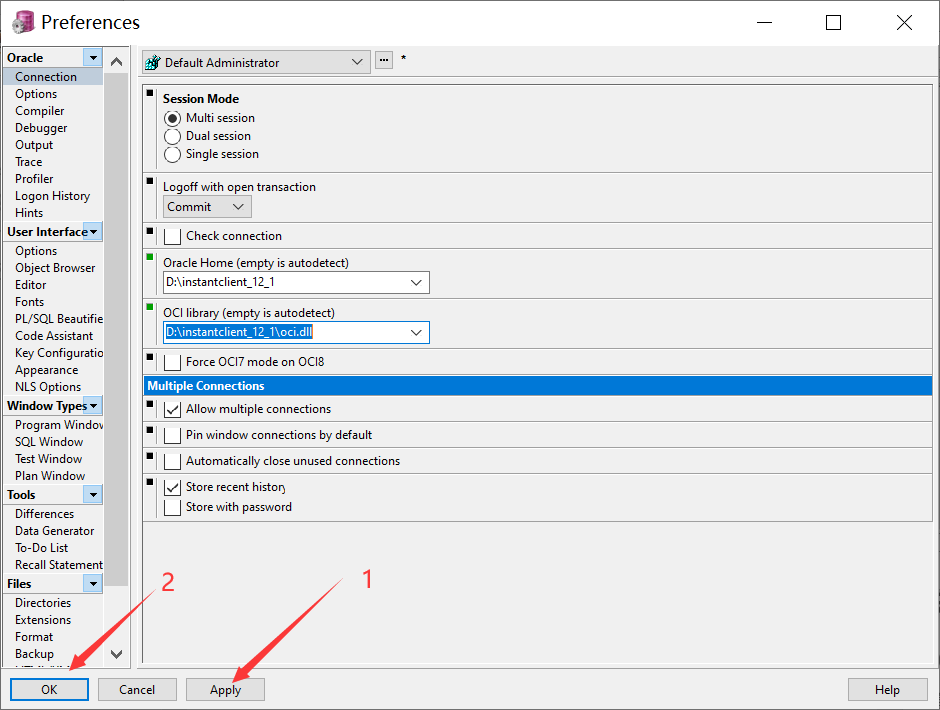This screenshot has width=940, height=710.
Task: Click the indicator beside Allow multiple connections
Action: coord(150,404)
